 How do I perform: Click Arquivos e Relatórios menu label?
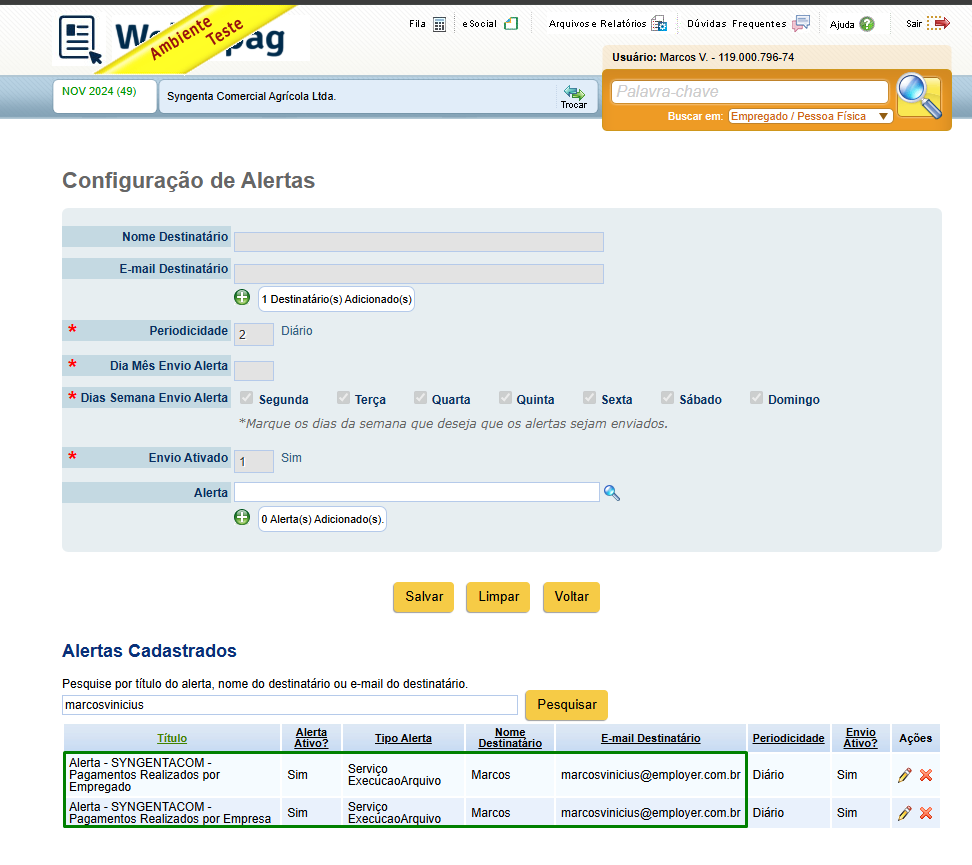(x=598, y=24)
